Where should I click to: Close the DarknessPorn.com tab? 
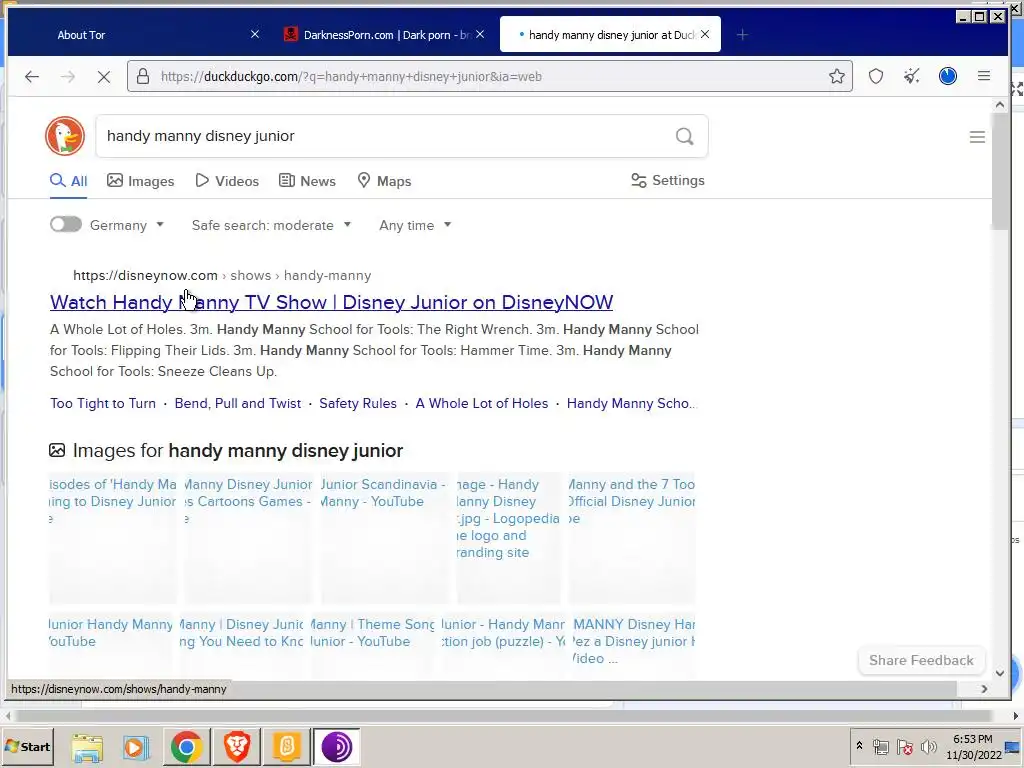[x=480, y=34]
